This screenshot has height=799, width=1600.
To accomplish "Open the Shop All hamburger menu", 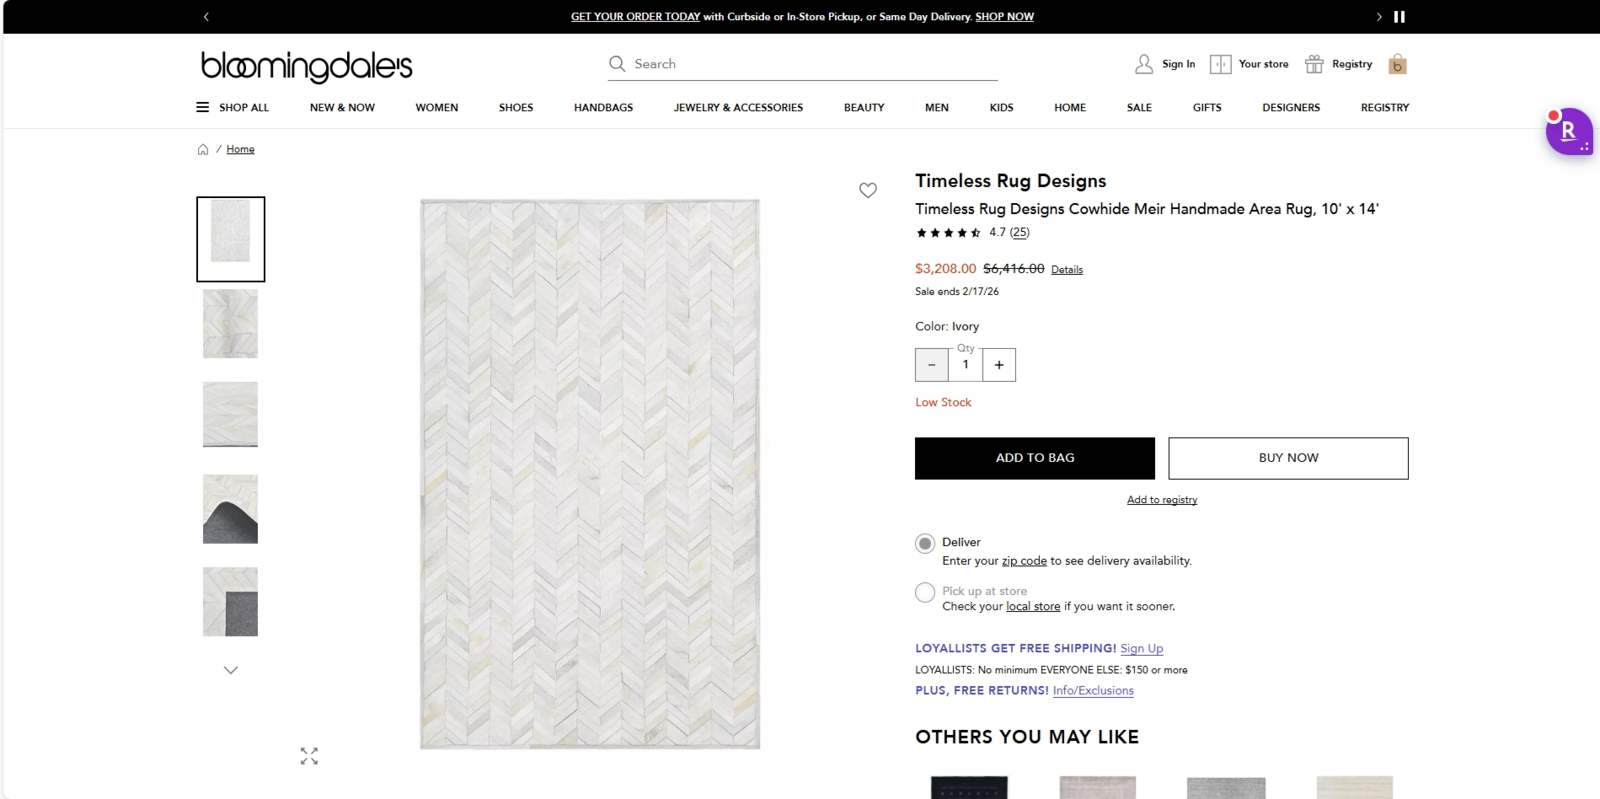I will point(203,107).
